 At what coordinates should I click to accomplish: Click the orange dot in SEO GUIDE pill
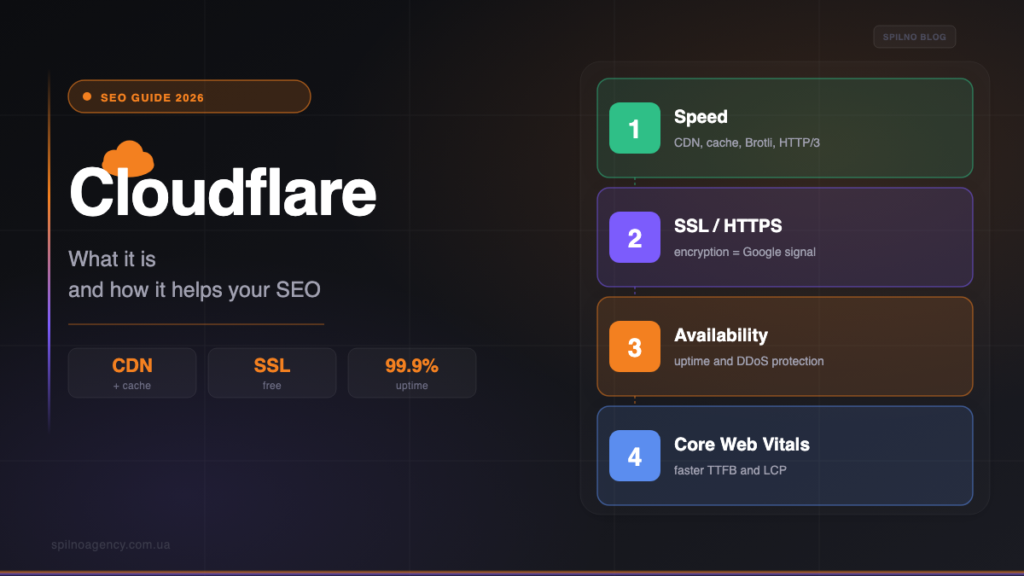87,97
